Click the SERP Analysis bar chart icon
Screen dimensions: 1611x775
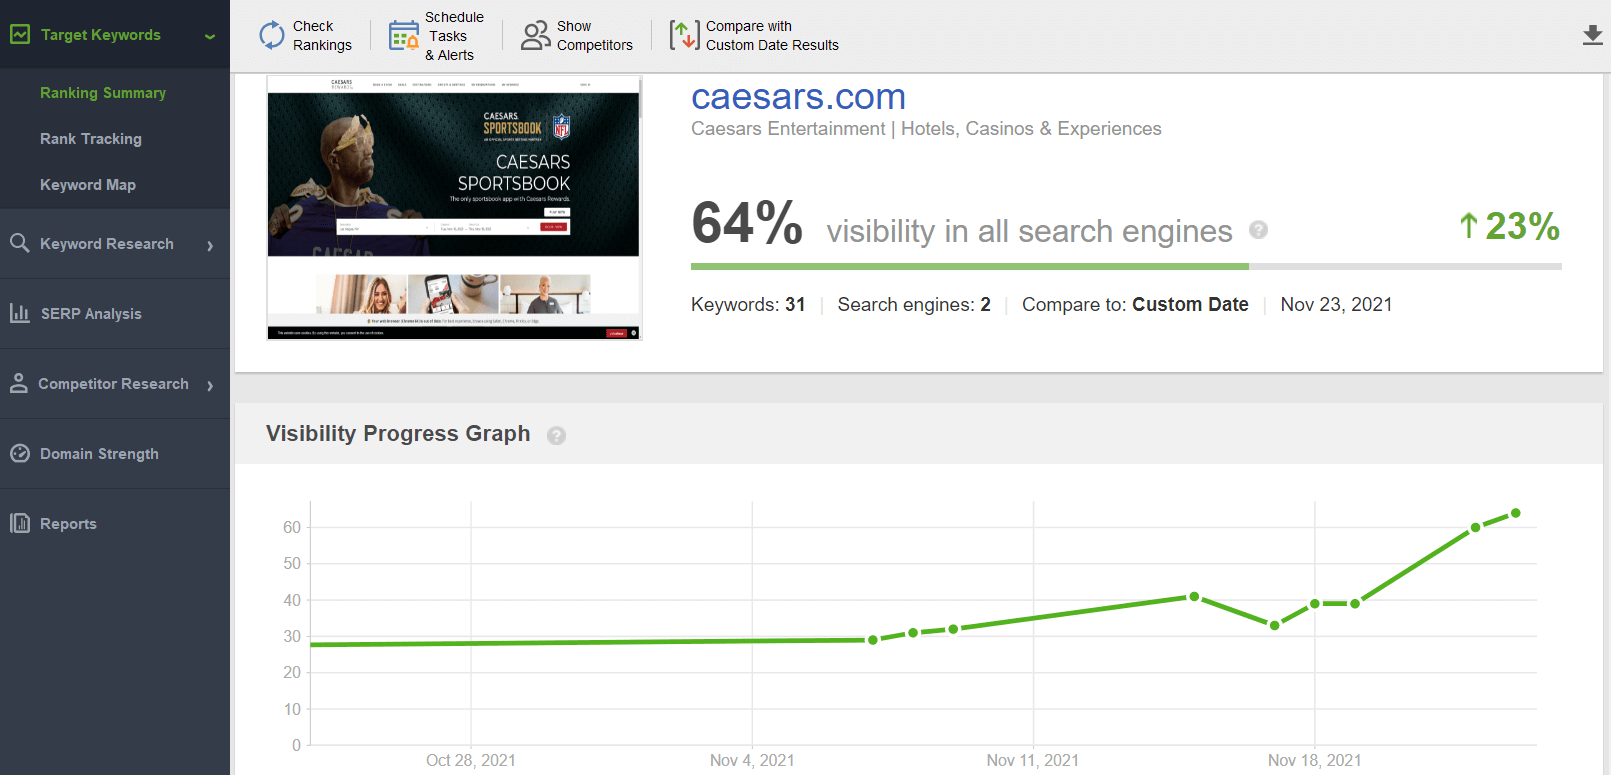(x=19, y=313)
